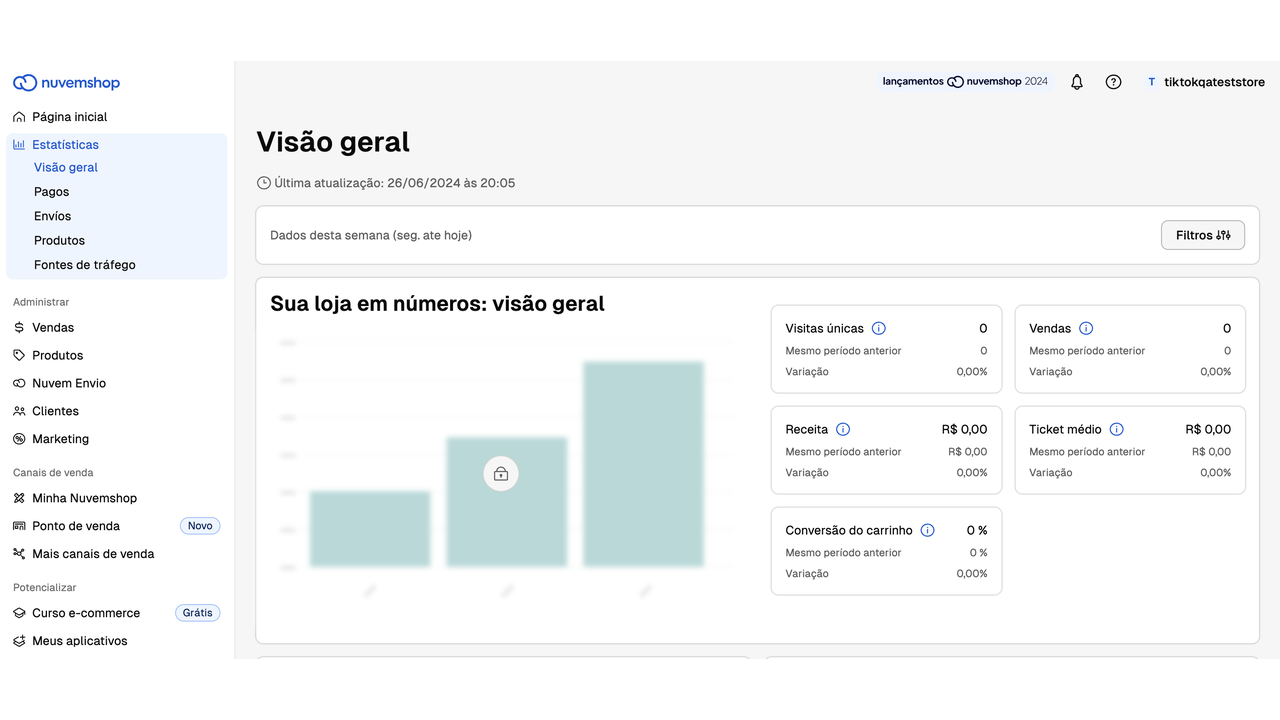Go to Pagos statistics submenu
This screenshot has width=1280, height=720.
[51, 192]
